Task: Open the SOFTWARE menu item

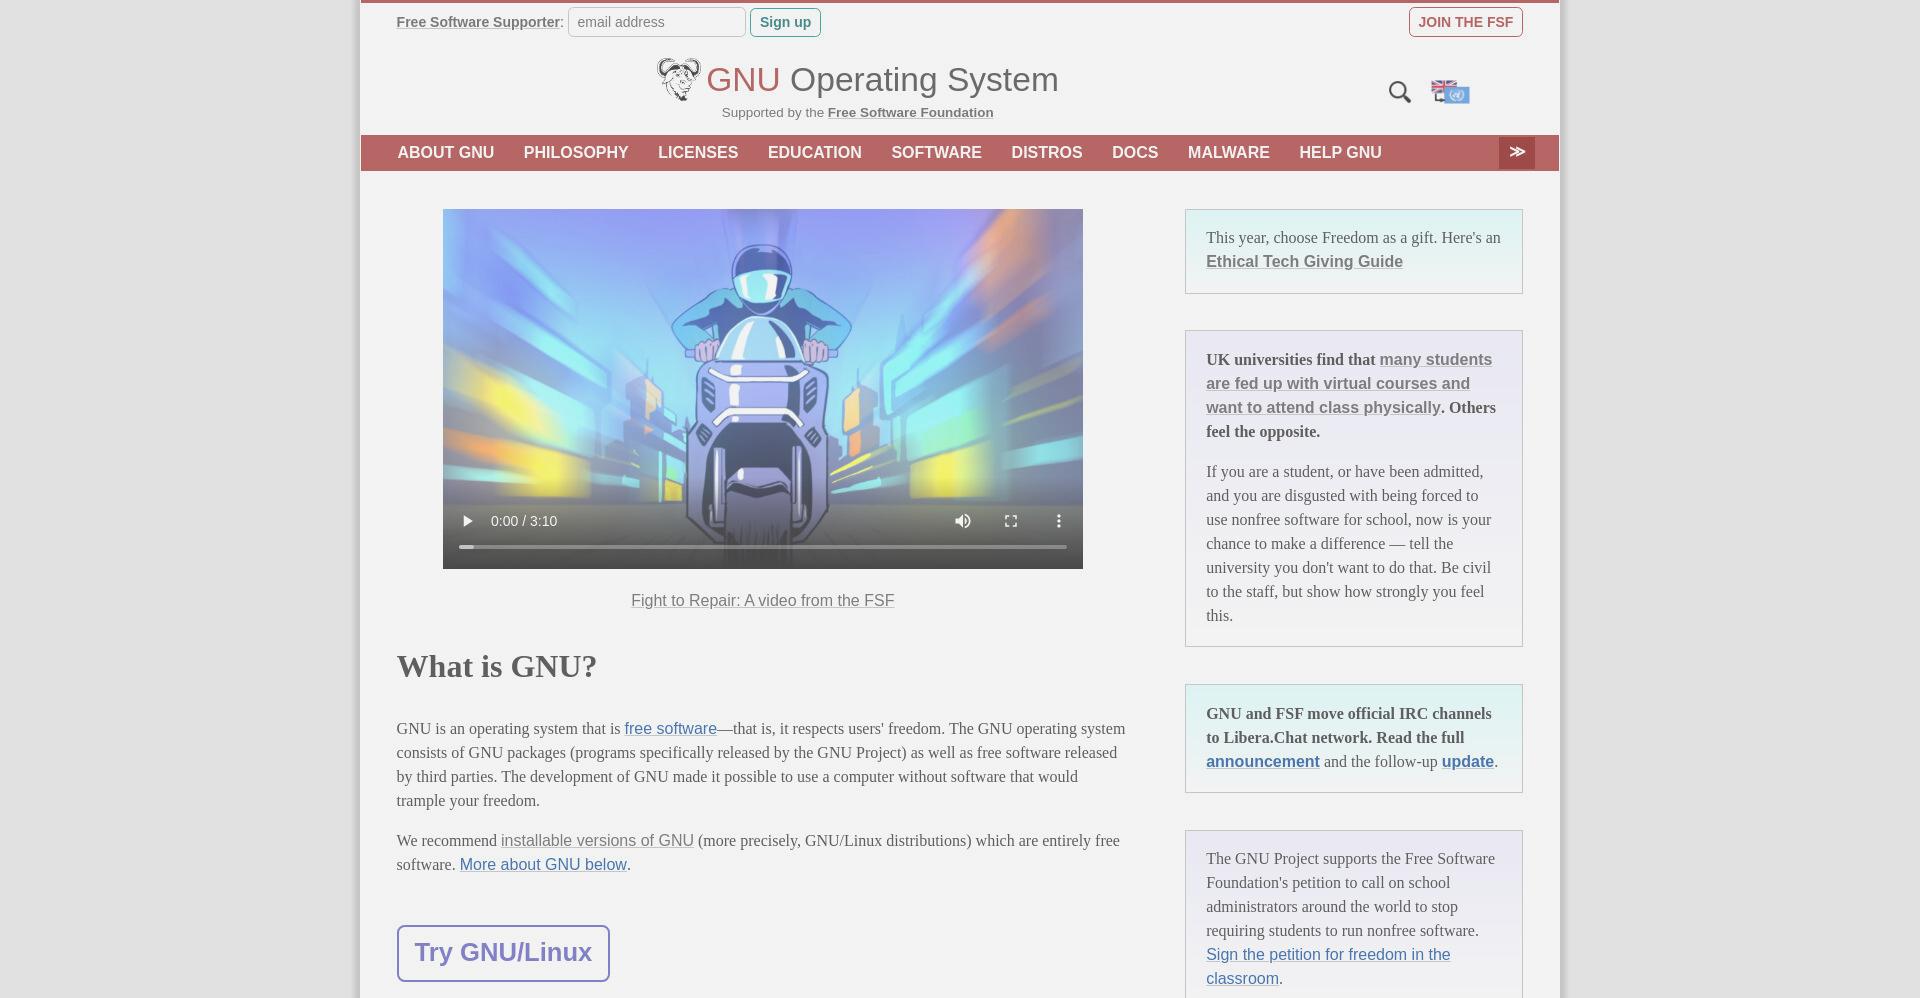Action: click(936, 153)
